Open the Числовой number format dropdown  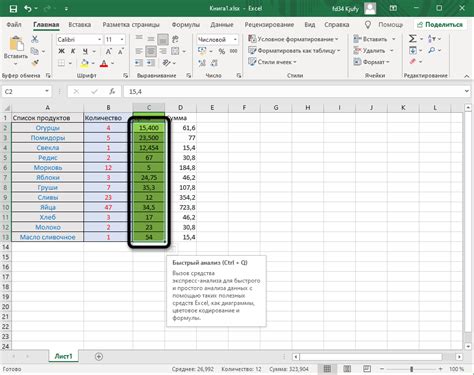coord(235,39)
